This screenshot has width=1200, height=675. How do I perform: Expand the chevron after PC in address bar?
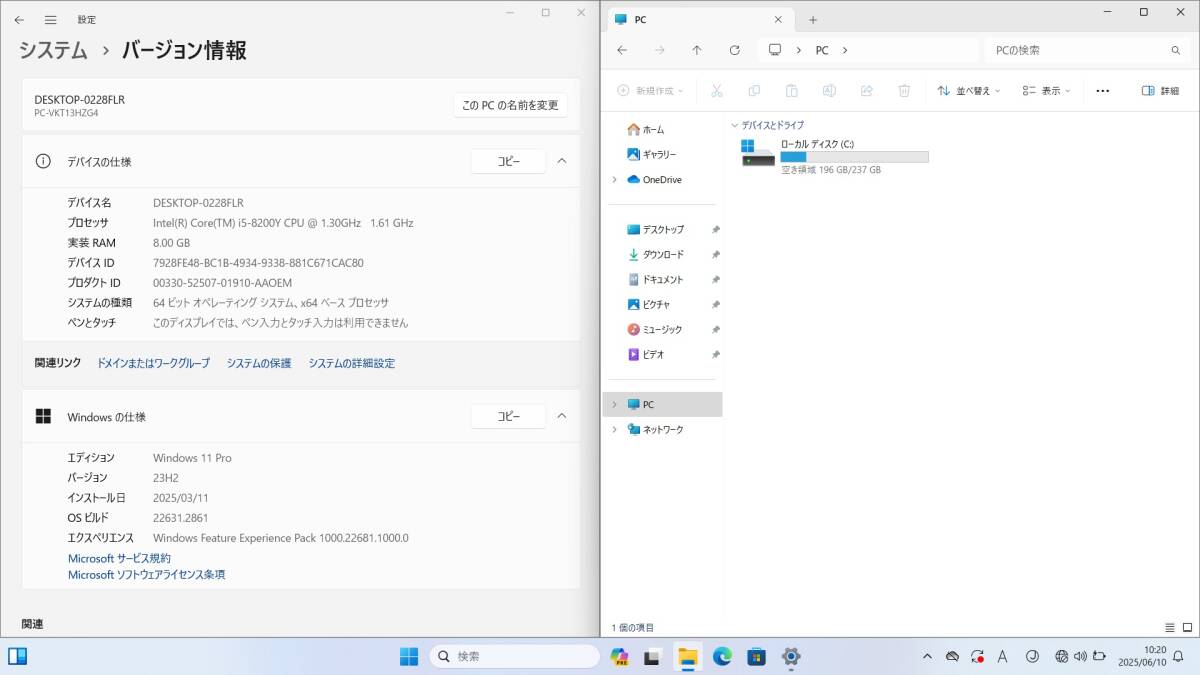coord(845,50)
